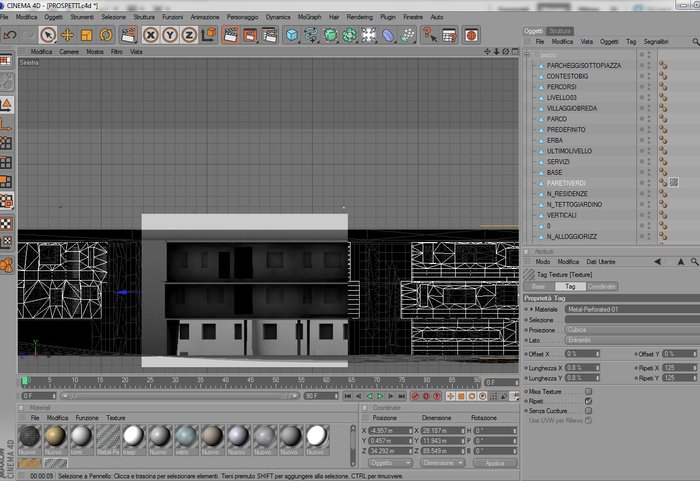Open viewport Camere menu
This screenshot has width=700, height=481.
(69, 52)
